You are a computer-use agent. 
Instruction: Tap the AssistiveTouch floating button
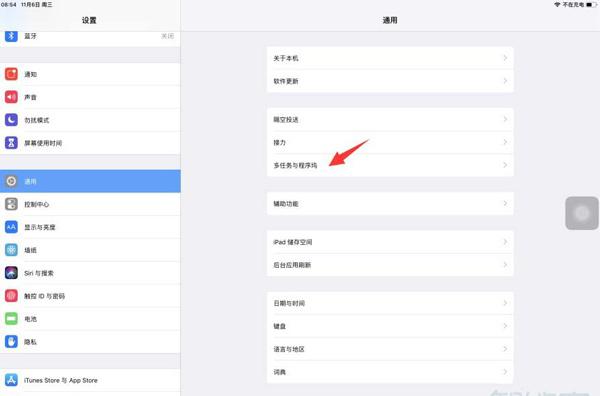click(582, 213)
